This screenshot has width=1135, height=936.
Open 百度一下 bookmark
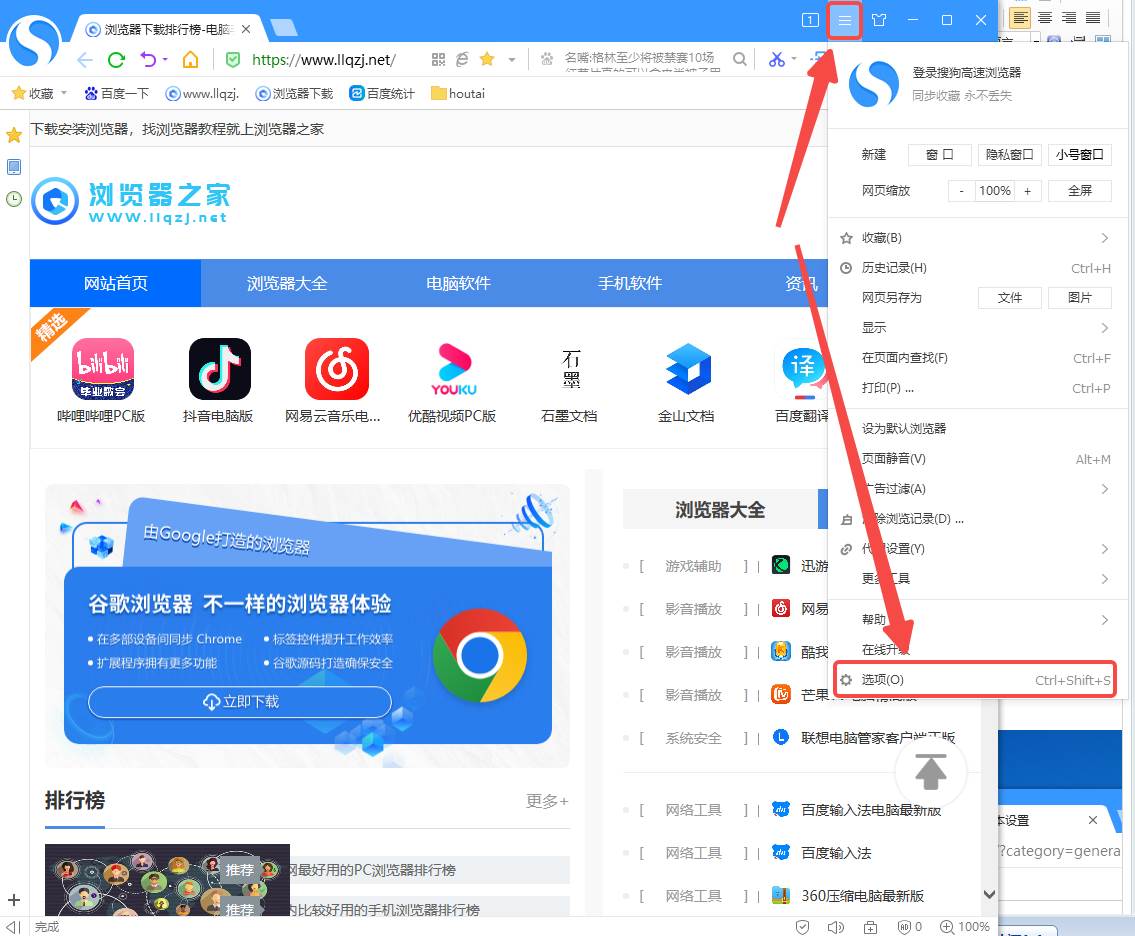tap(117, 93)
